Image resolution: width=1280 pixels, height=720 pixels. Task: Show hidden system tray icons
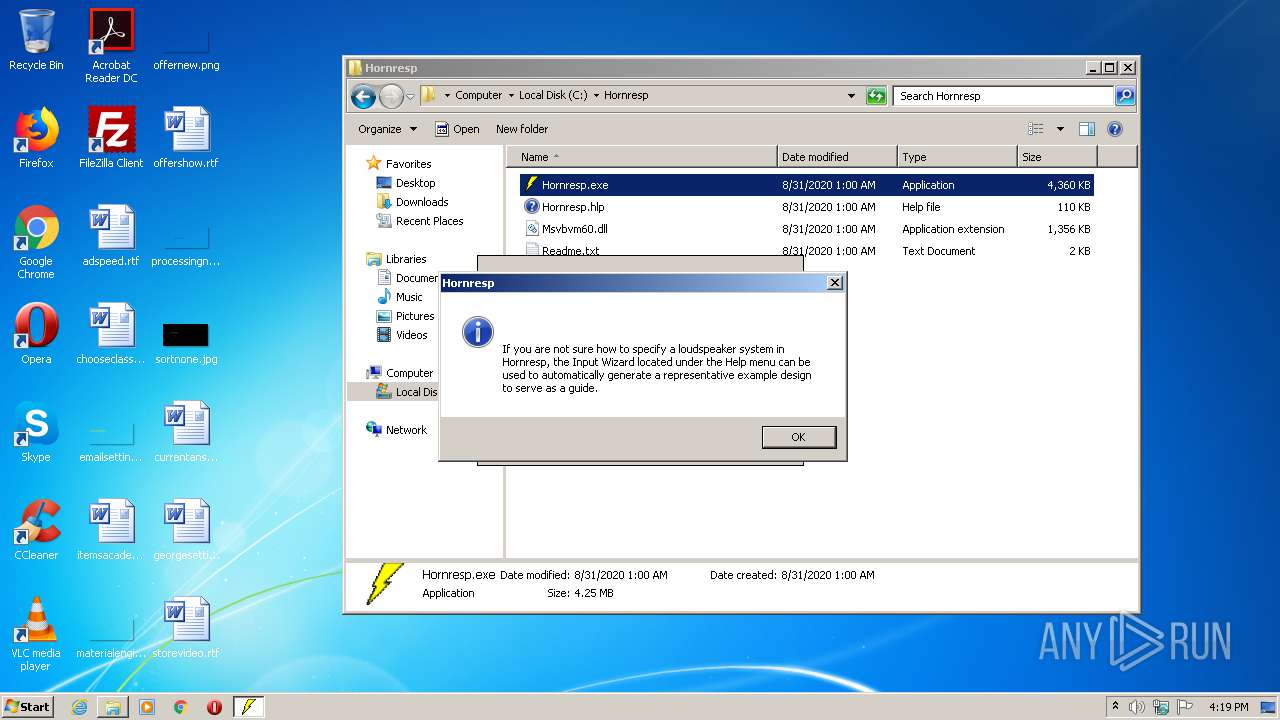[x=1115, y=706]
